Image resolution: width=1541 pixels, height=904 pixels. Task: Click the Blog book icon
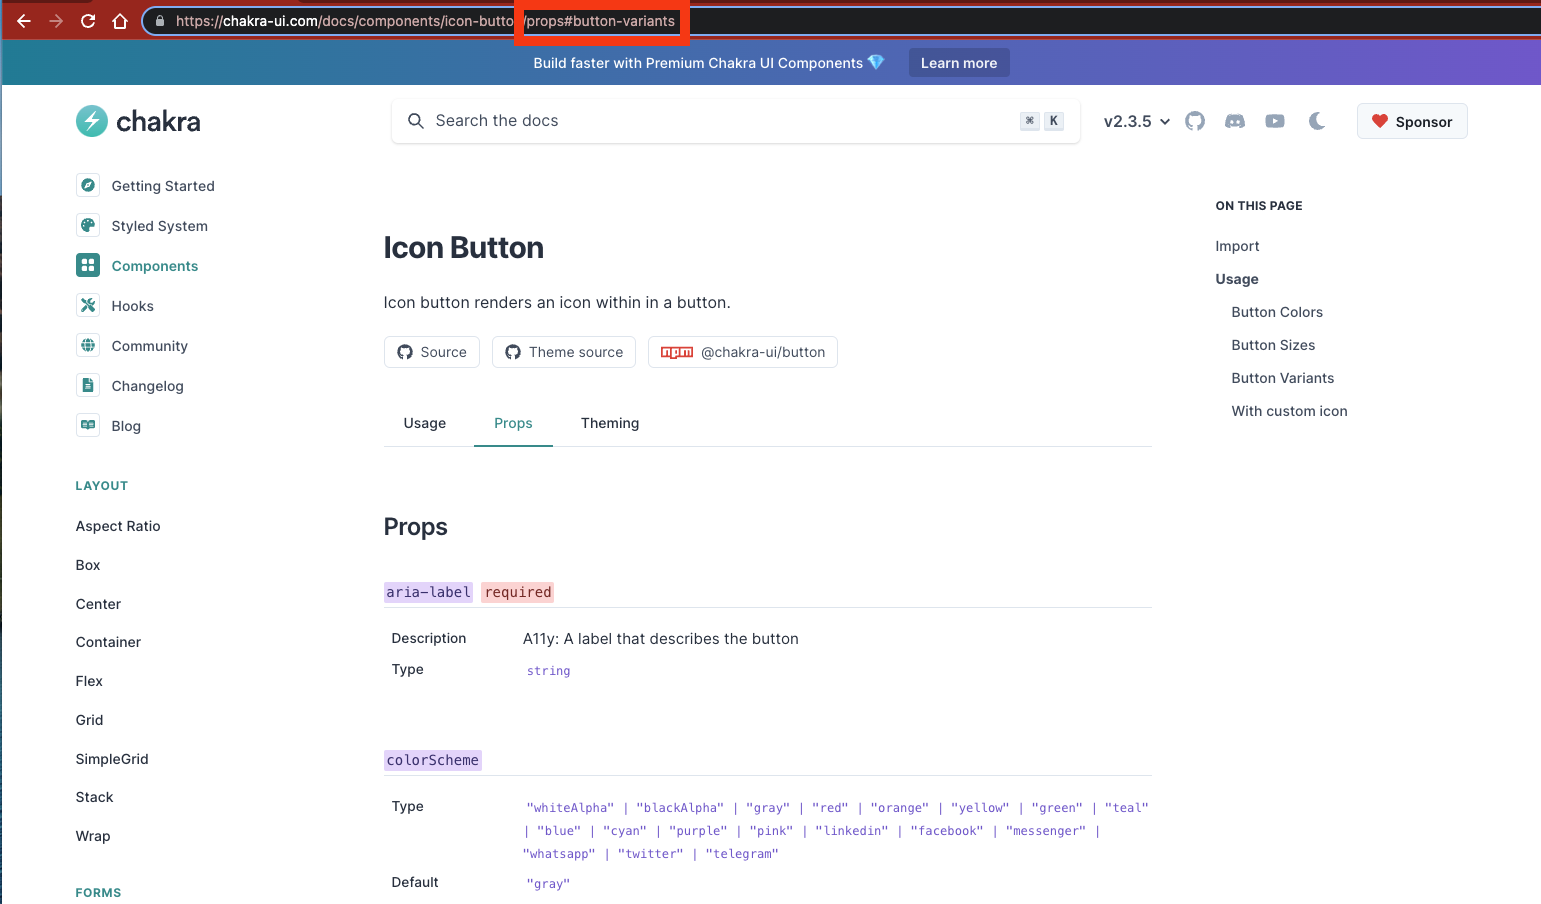click(x=88, y=425)
